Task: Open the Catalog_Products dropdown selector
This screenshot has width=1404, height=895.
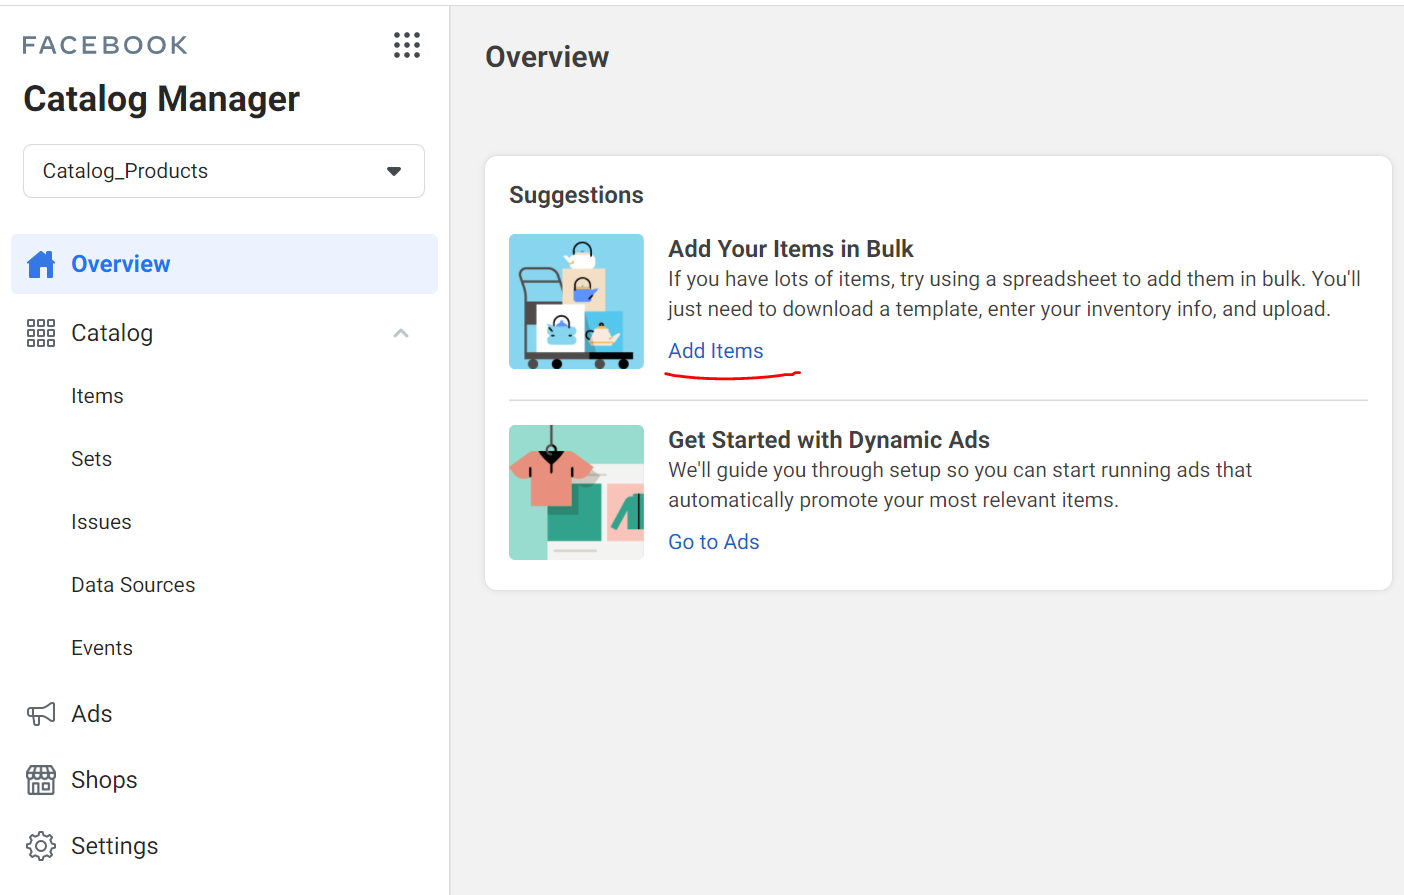Action: 223,171
